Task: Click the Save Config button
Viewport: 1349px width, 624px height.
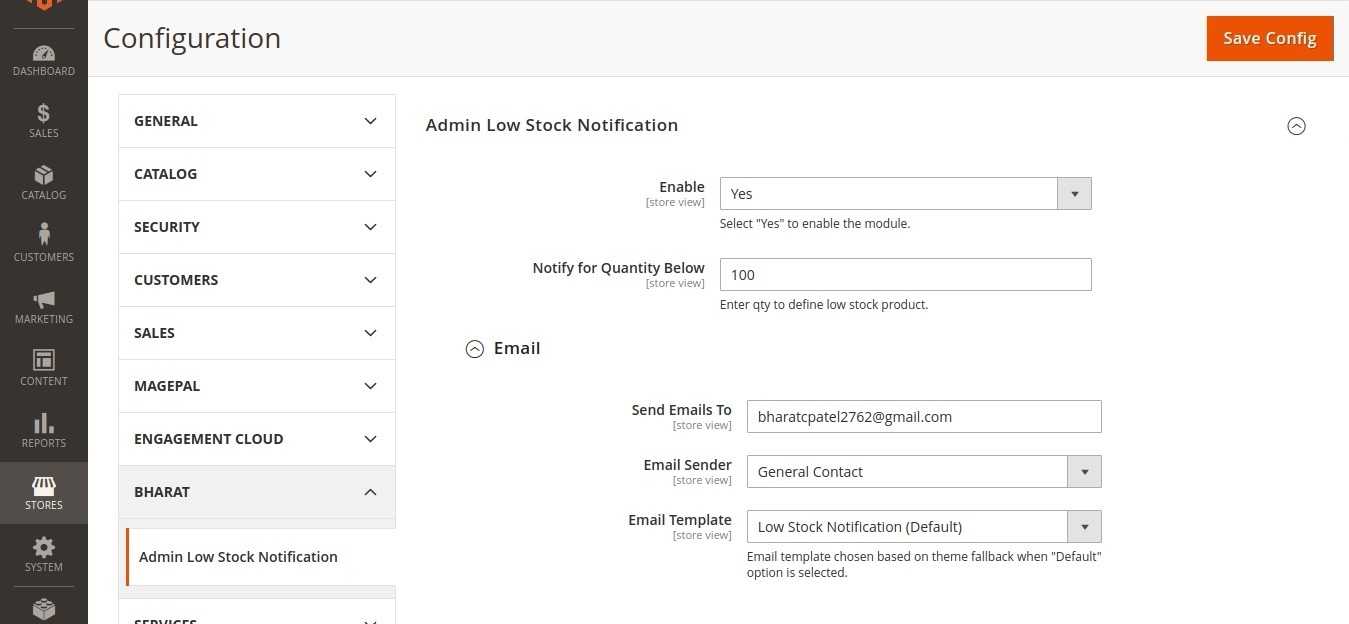Action: click(x=1270, y=38)
